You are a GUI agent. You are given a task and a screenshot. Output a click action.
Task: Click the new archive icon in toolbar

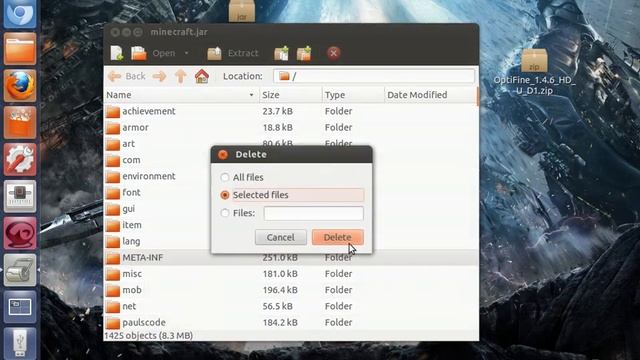tap(117, 53)
